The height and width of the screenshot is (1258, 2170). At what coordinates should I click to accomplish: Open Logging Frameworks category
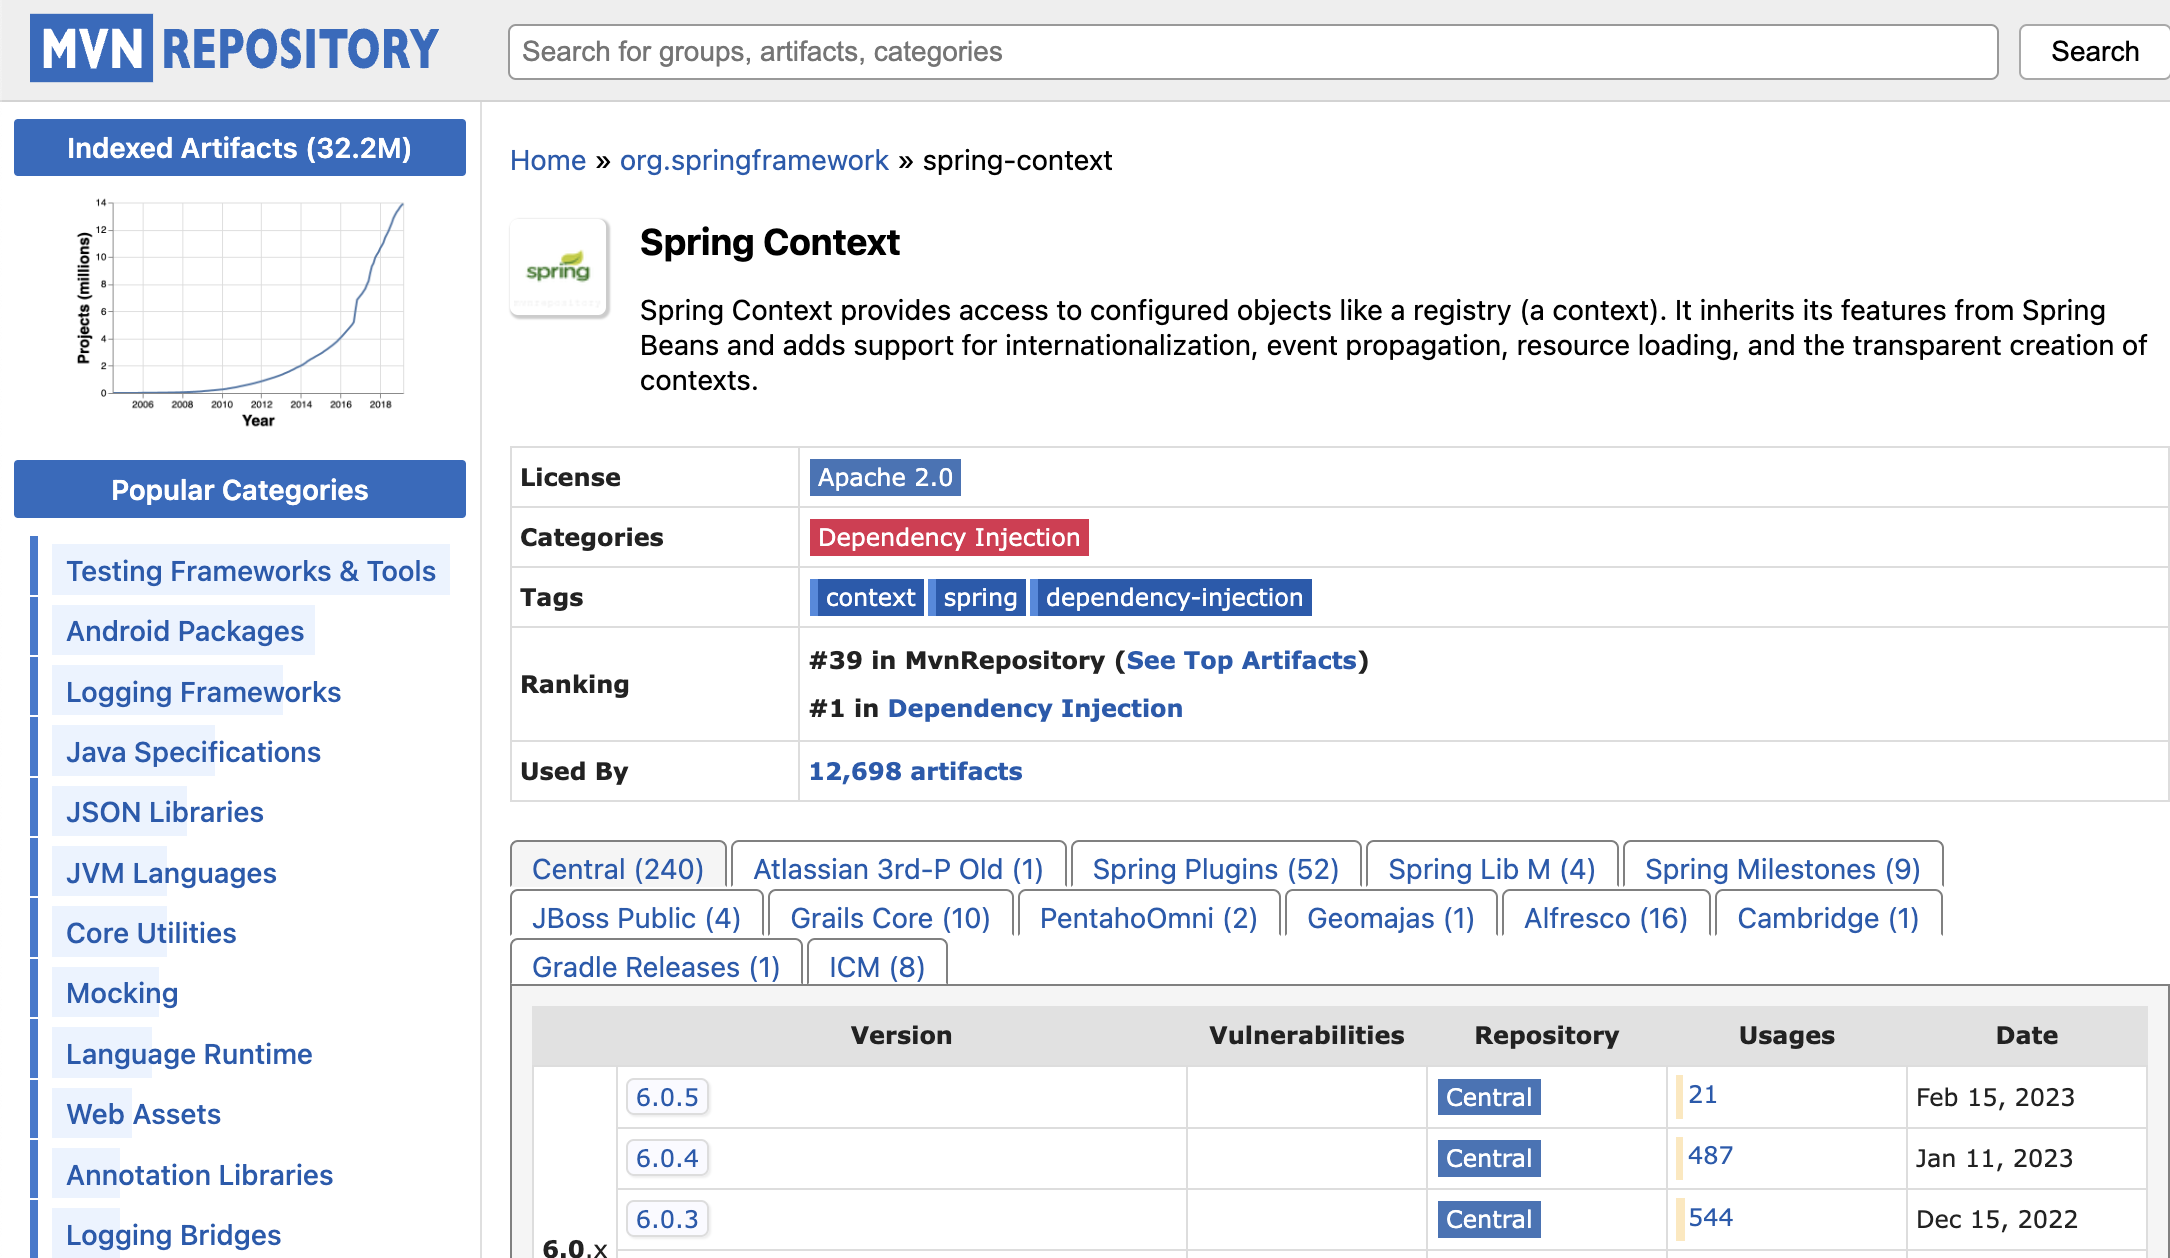[x=203, y=692]
